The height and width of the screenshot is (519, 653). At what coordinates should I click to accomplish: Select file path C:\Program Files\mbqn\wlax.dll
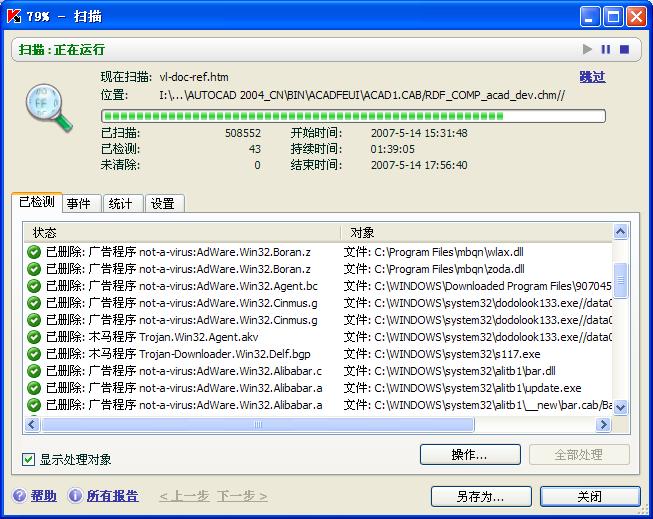point(434,252)
